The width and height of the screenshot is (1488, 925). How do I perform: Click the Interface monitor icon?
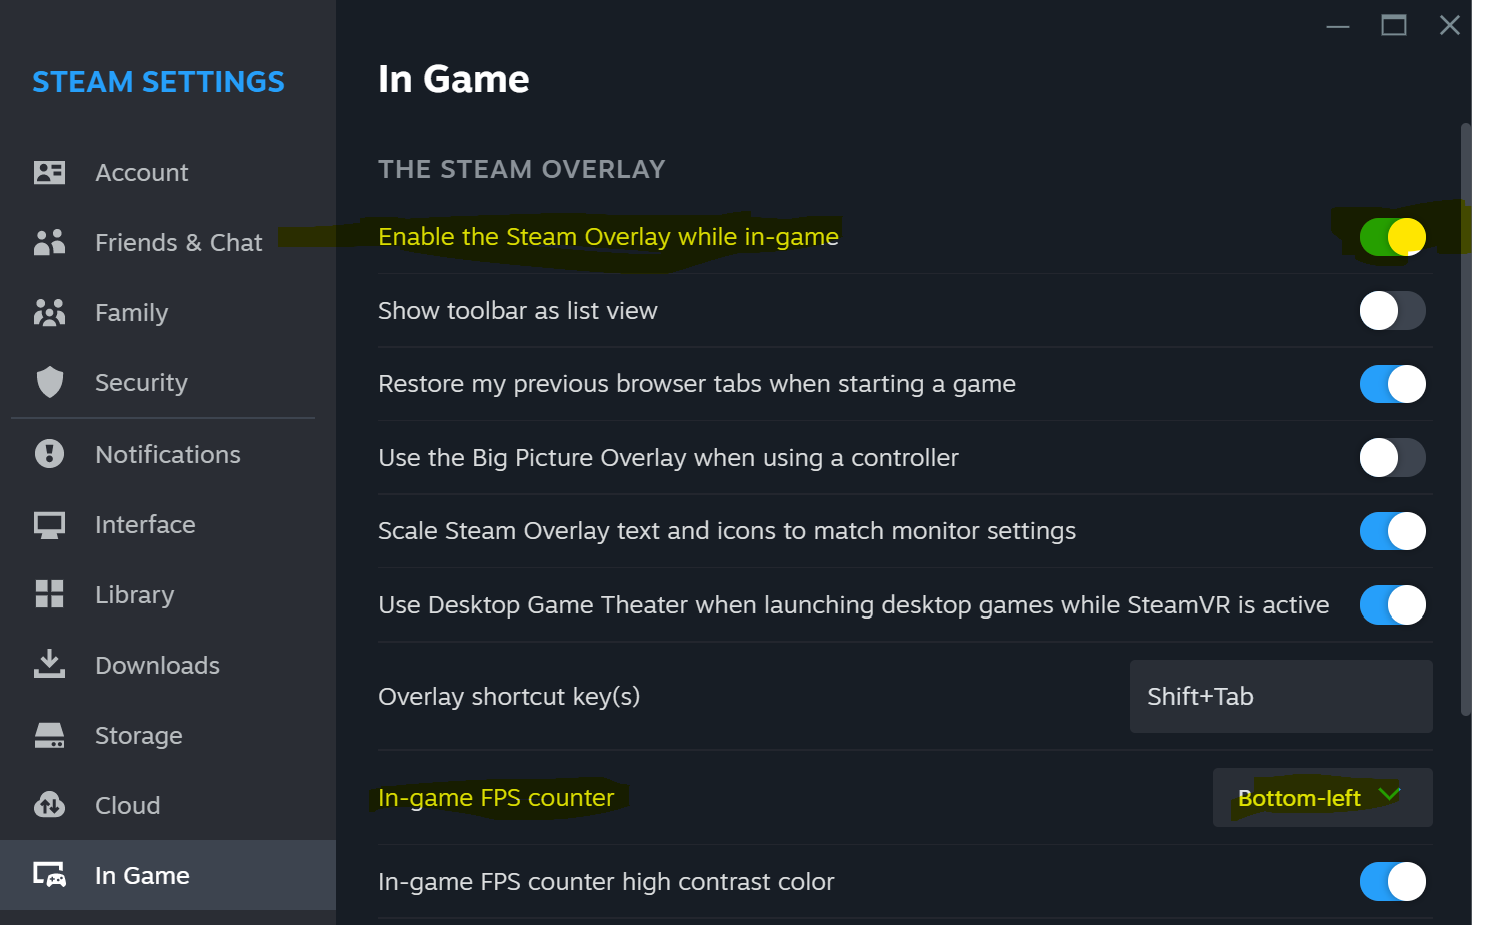[49, 525]
